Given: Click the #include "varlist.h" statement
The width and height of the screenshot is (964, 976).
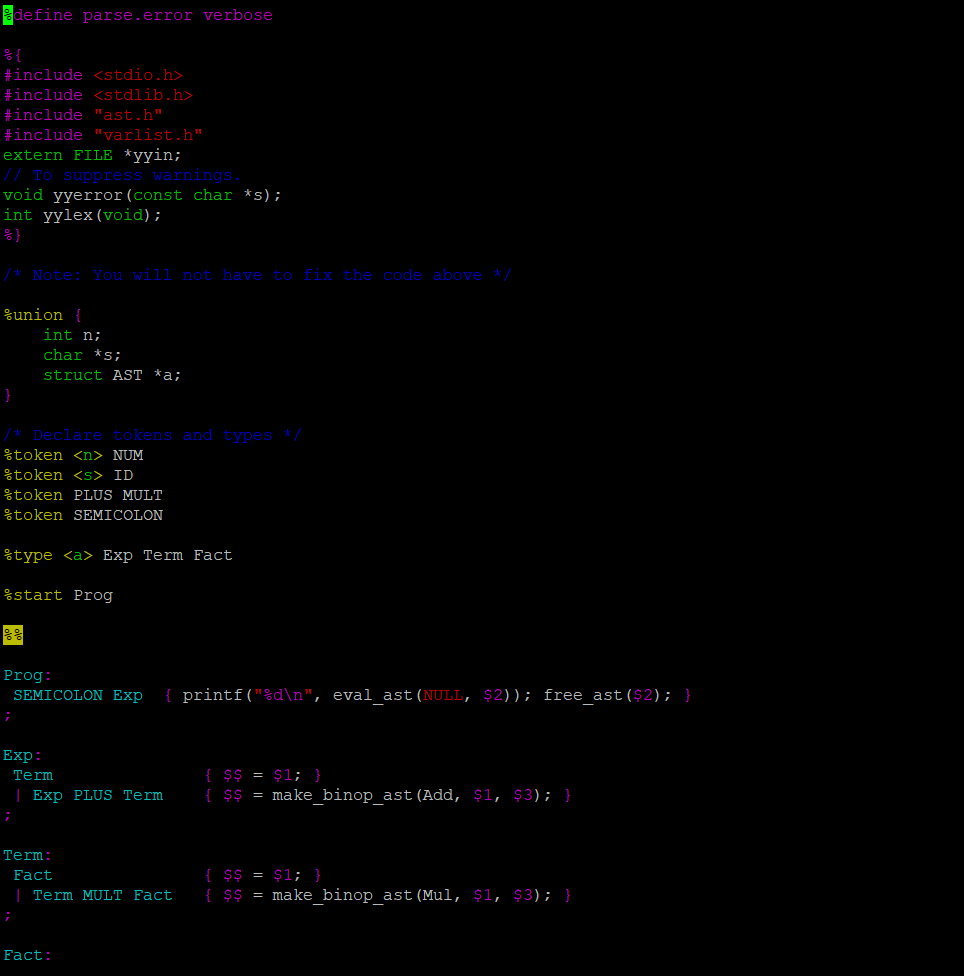Looking at the screenshot, I should 100,135.
